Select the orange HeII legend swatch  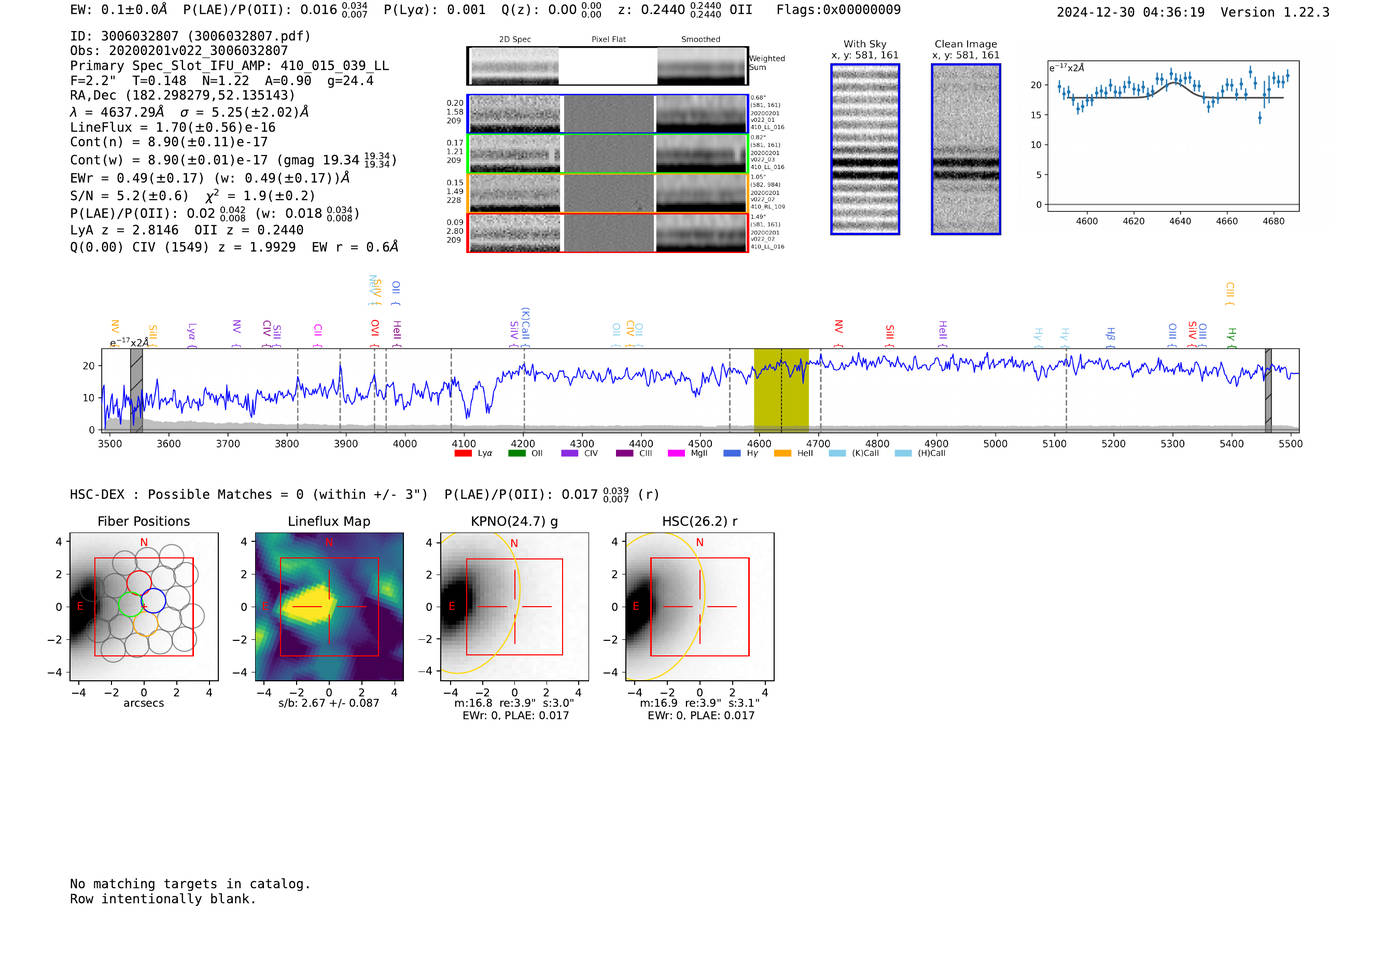tap(782, 454)
